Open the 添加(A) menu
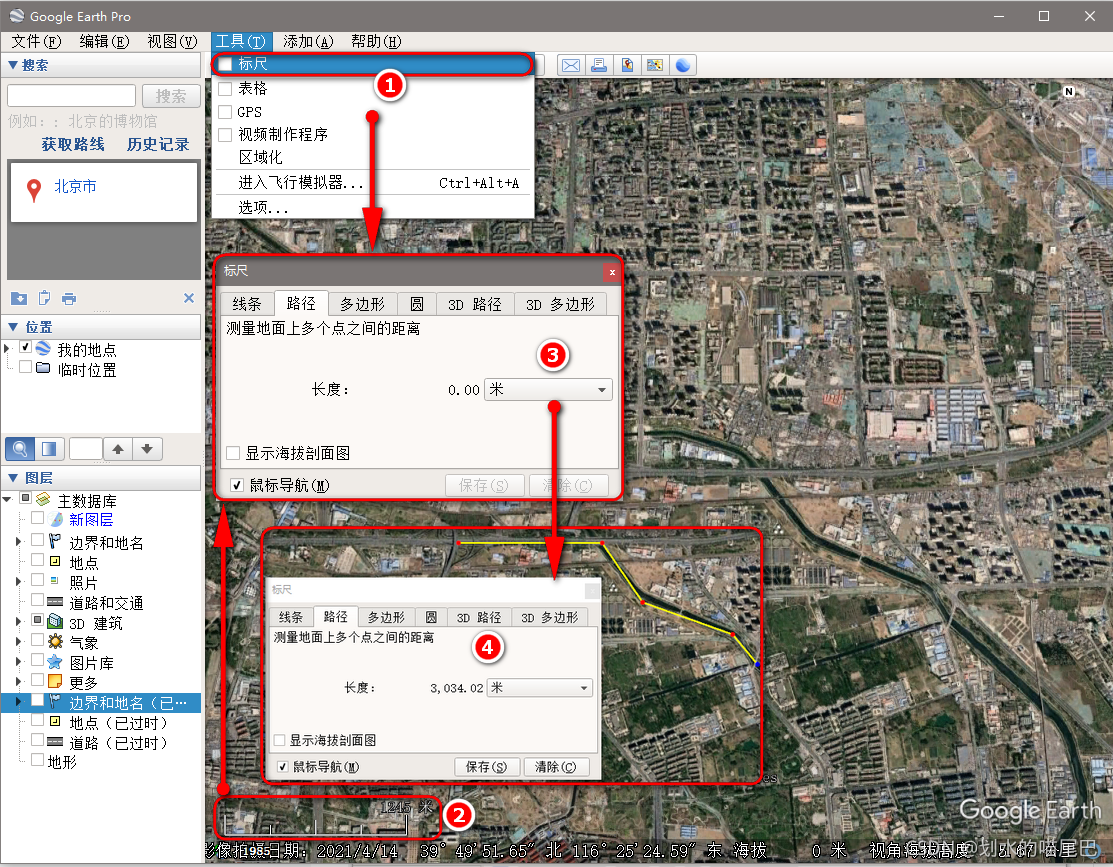The height and width of the screenshot is (867, 1113). (x=307, y=42)
